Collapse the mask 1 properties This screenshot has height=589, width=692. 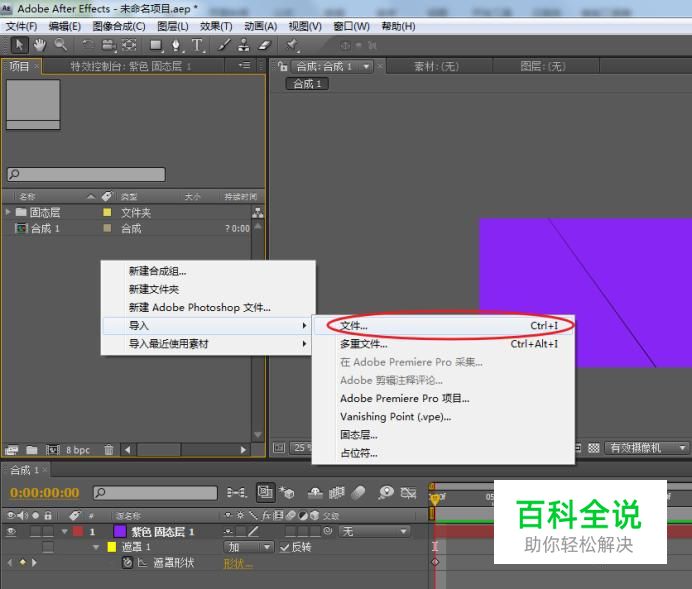96,548
